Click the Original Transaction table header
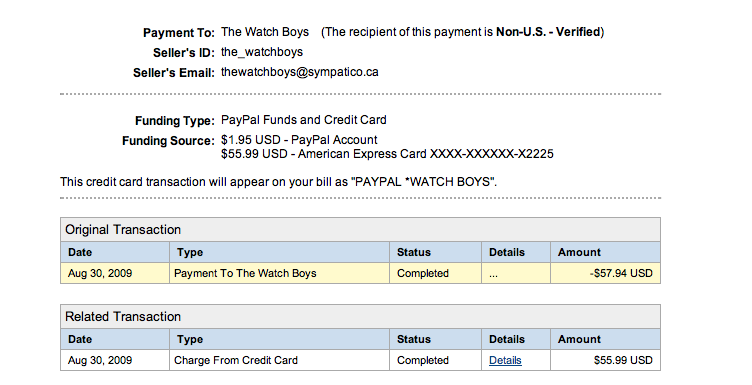Image resolution: width=752 pixels, height=385 pixels. (360, 230)
